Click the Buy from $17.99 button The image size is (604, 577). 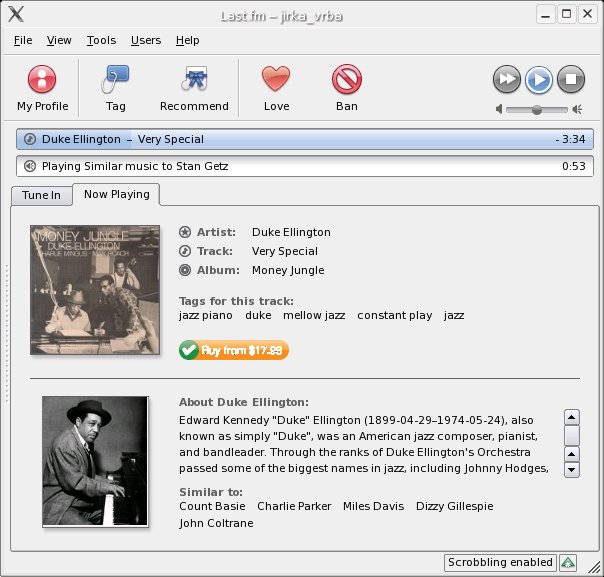pos(234,350)
